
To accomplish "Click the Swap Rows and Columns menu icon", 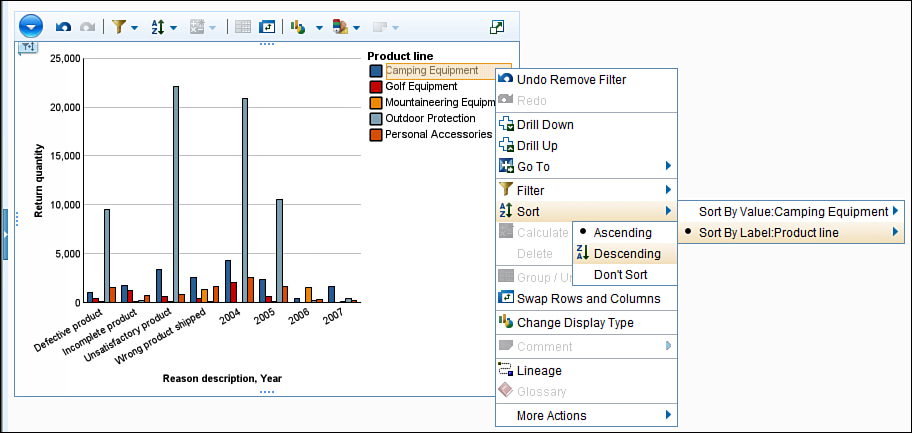I will click(507, 298).
